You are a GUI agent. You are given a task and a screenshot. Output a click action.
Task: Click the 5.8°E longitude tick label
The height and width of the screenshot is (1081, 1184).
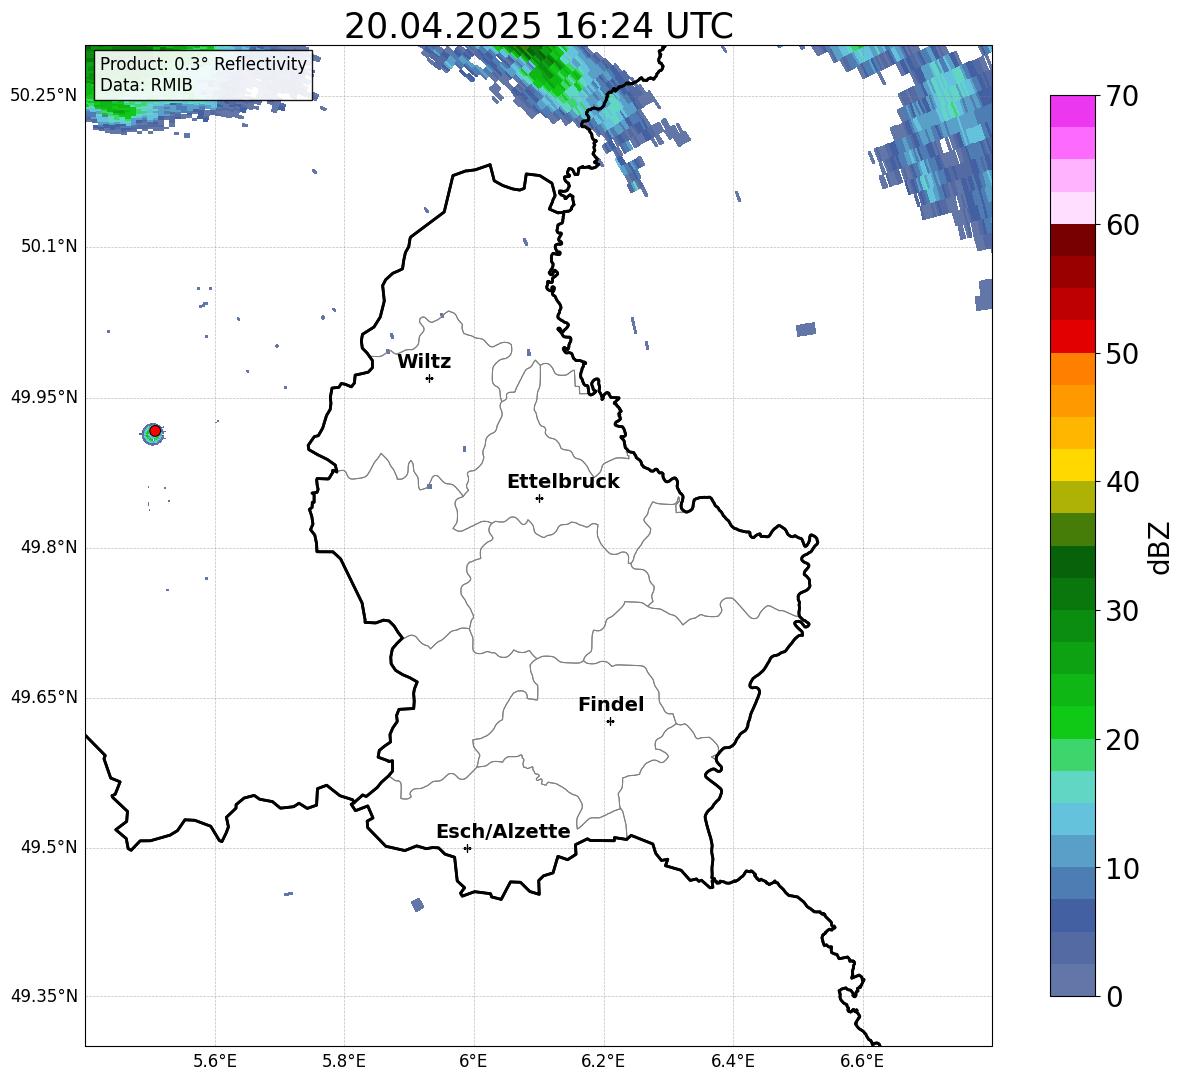click(x=344, y=1061)
